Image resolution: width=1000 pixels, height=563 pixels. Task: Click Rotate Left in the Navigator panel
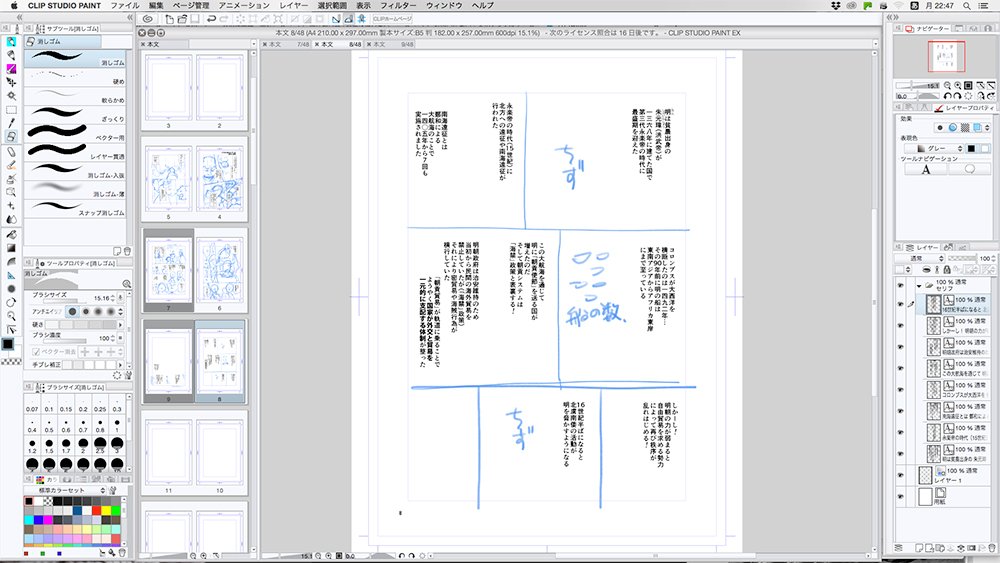[x=948, y=96]
